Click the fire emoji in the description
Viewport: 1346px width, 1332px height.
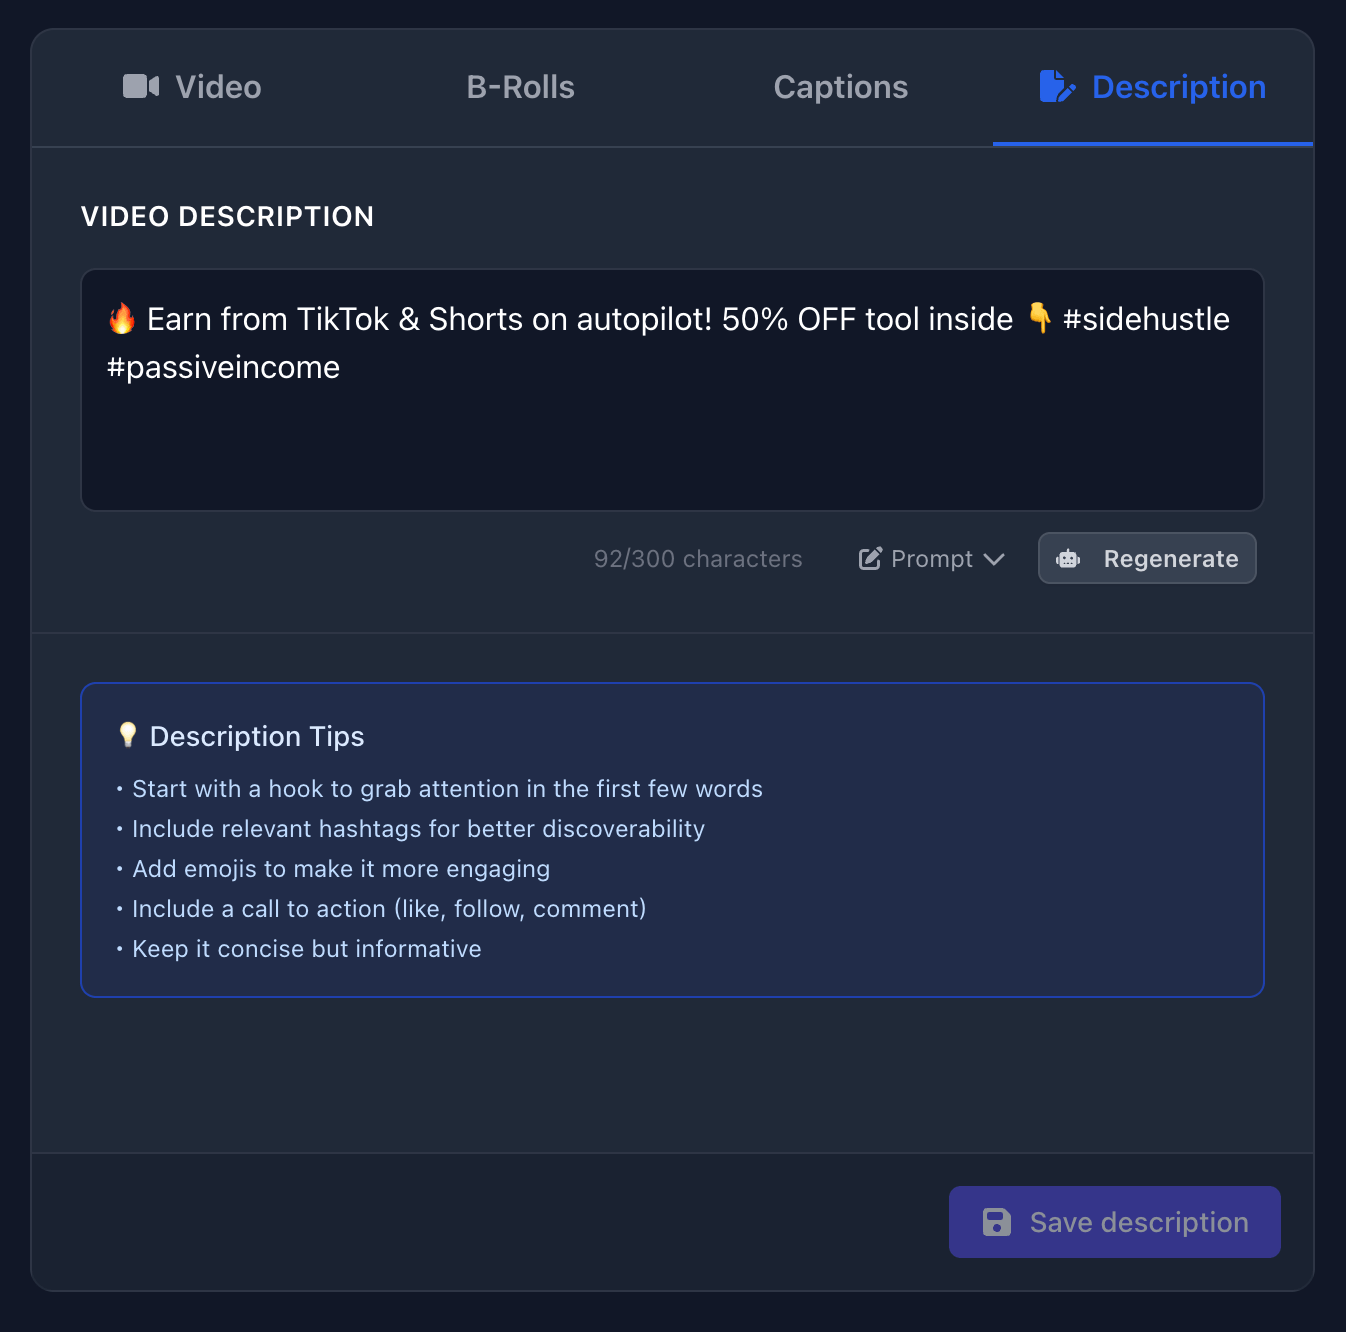coord(122,319)
